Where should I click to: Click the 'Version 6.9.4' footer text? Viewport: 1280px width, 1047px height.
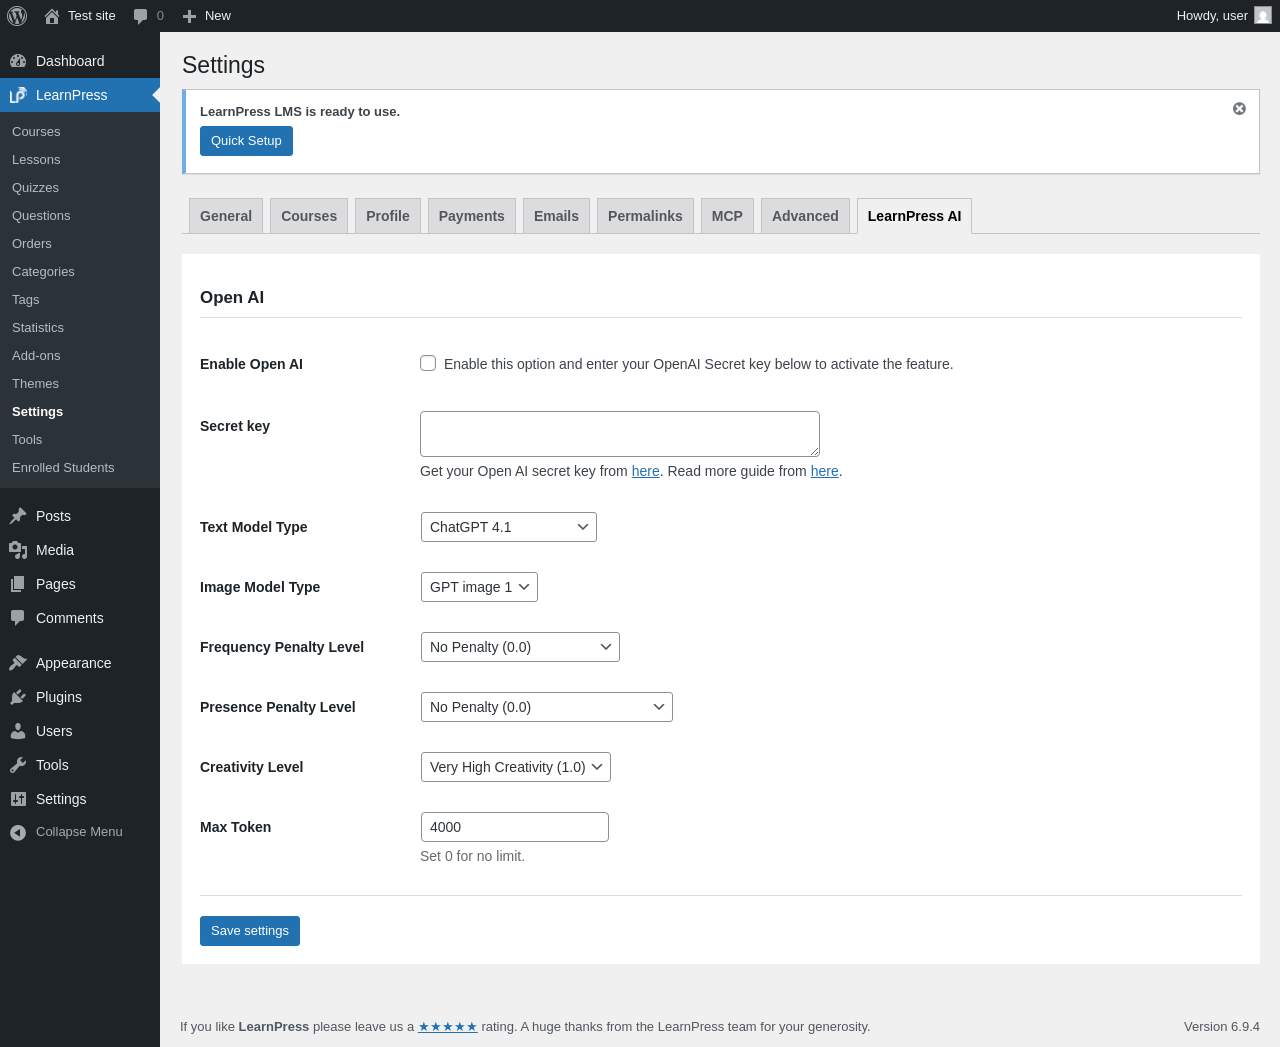1222,1027
